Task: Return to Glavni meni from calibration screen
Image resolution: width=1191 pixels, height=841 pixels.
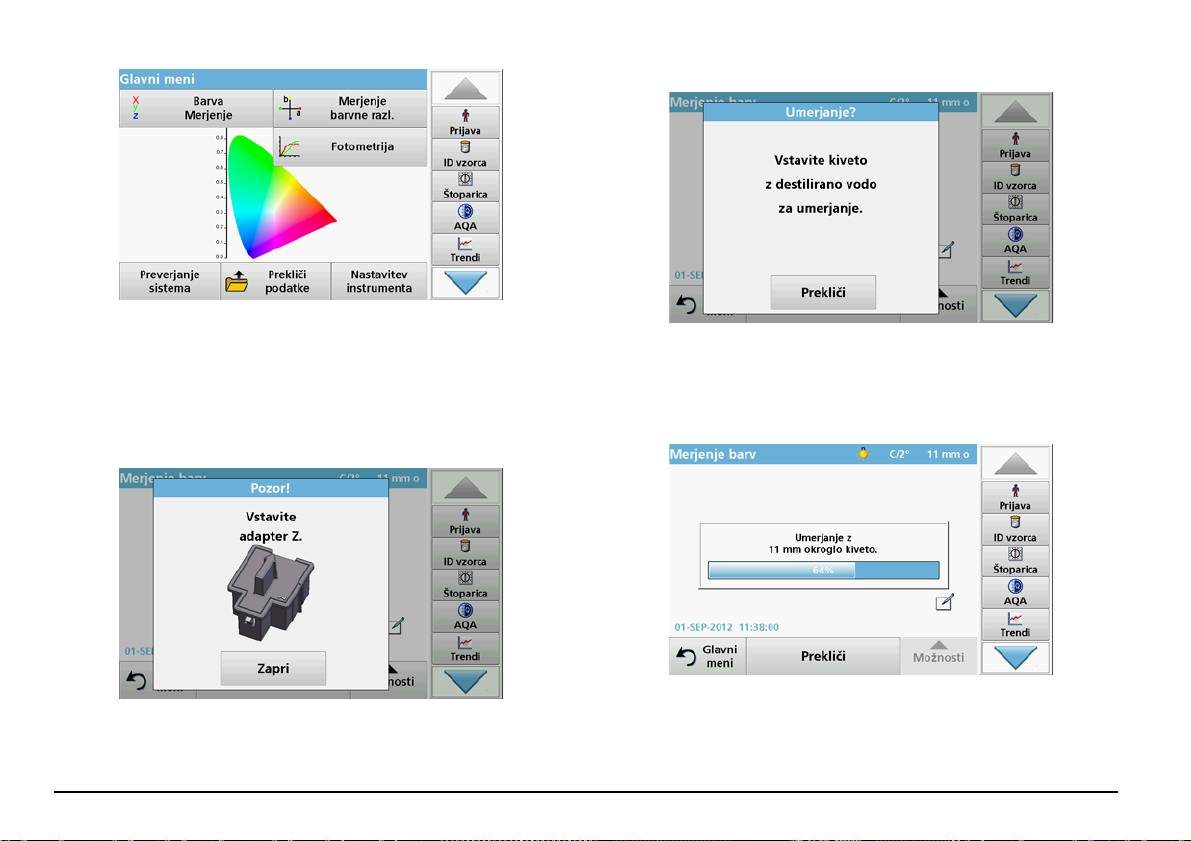Action: click(x=707, y=657)
